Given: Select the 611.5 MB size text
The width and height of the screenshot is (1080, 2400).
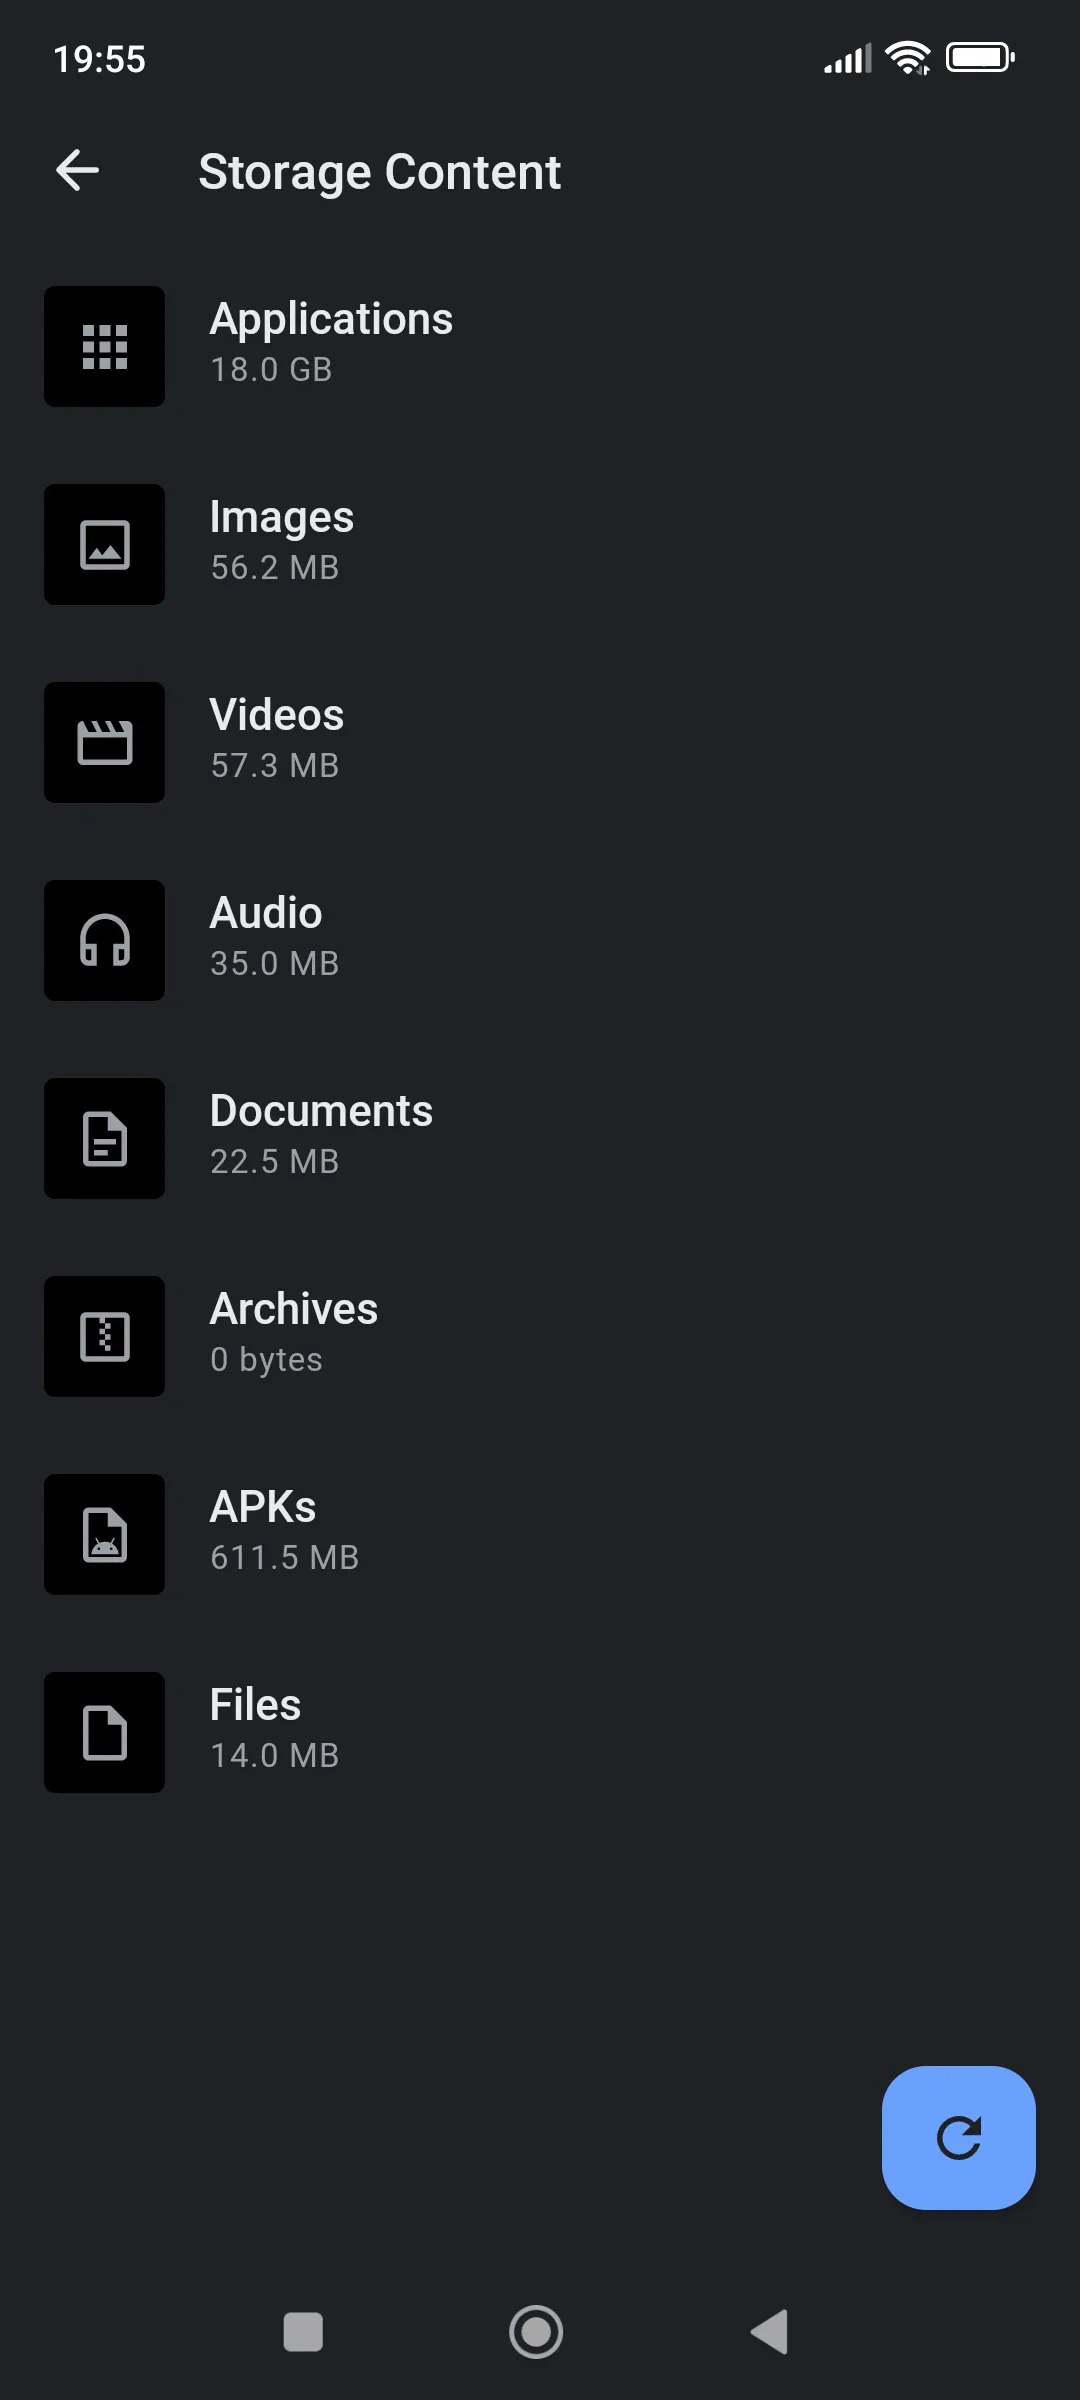Looking at the screenshot, I should pos(285,1558).
